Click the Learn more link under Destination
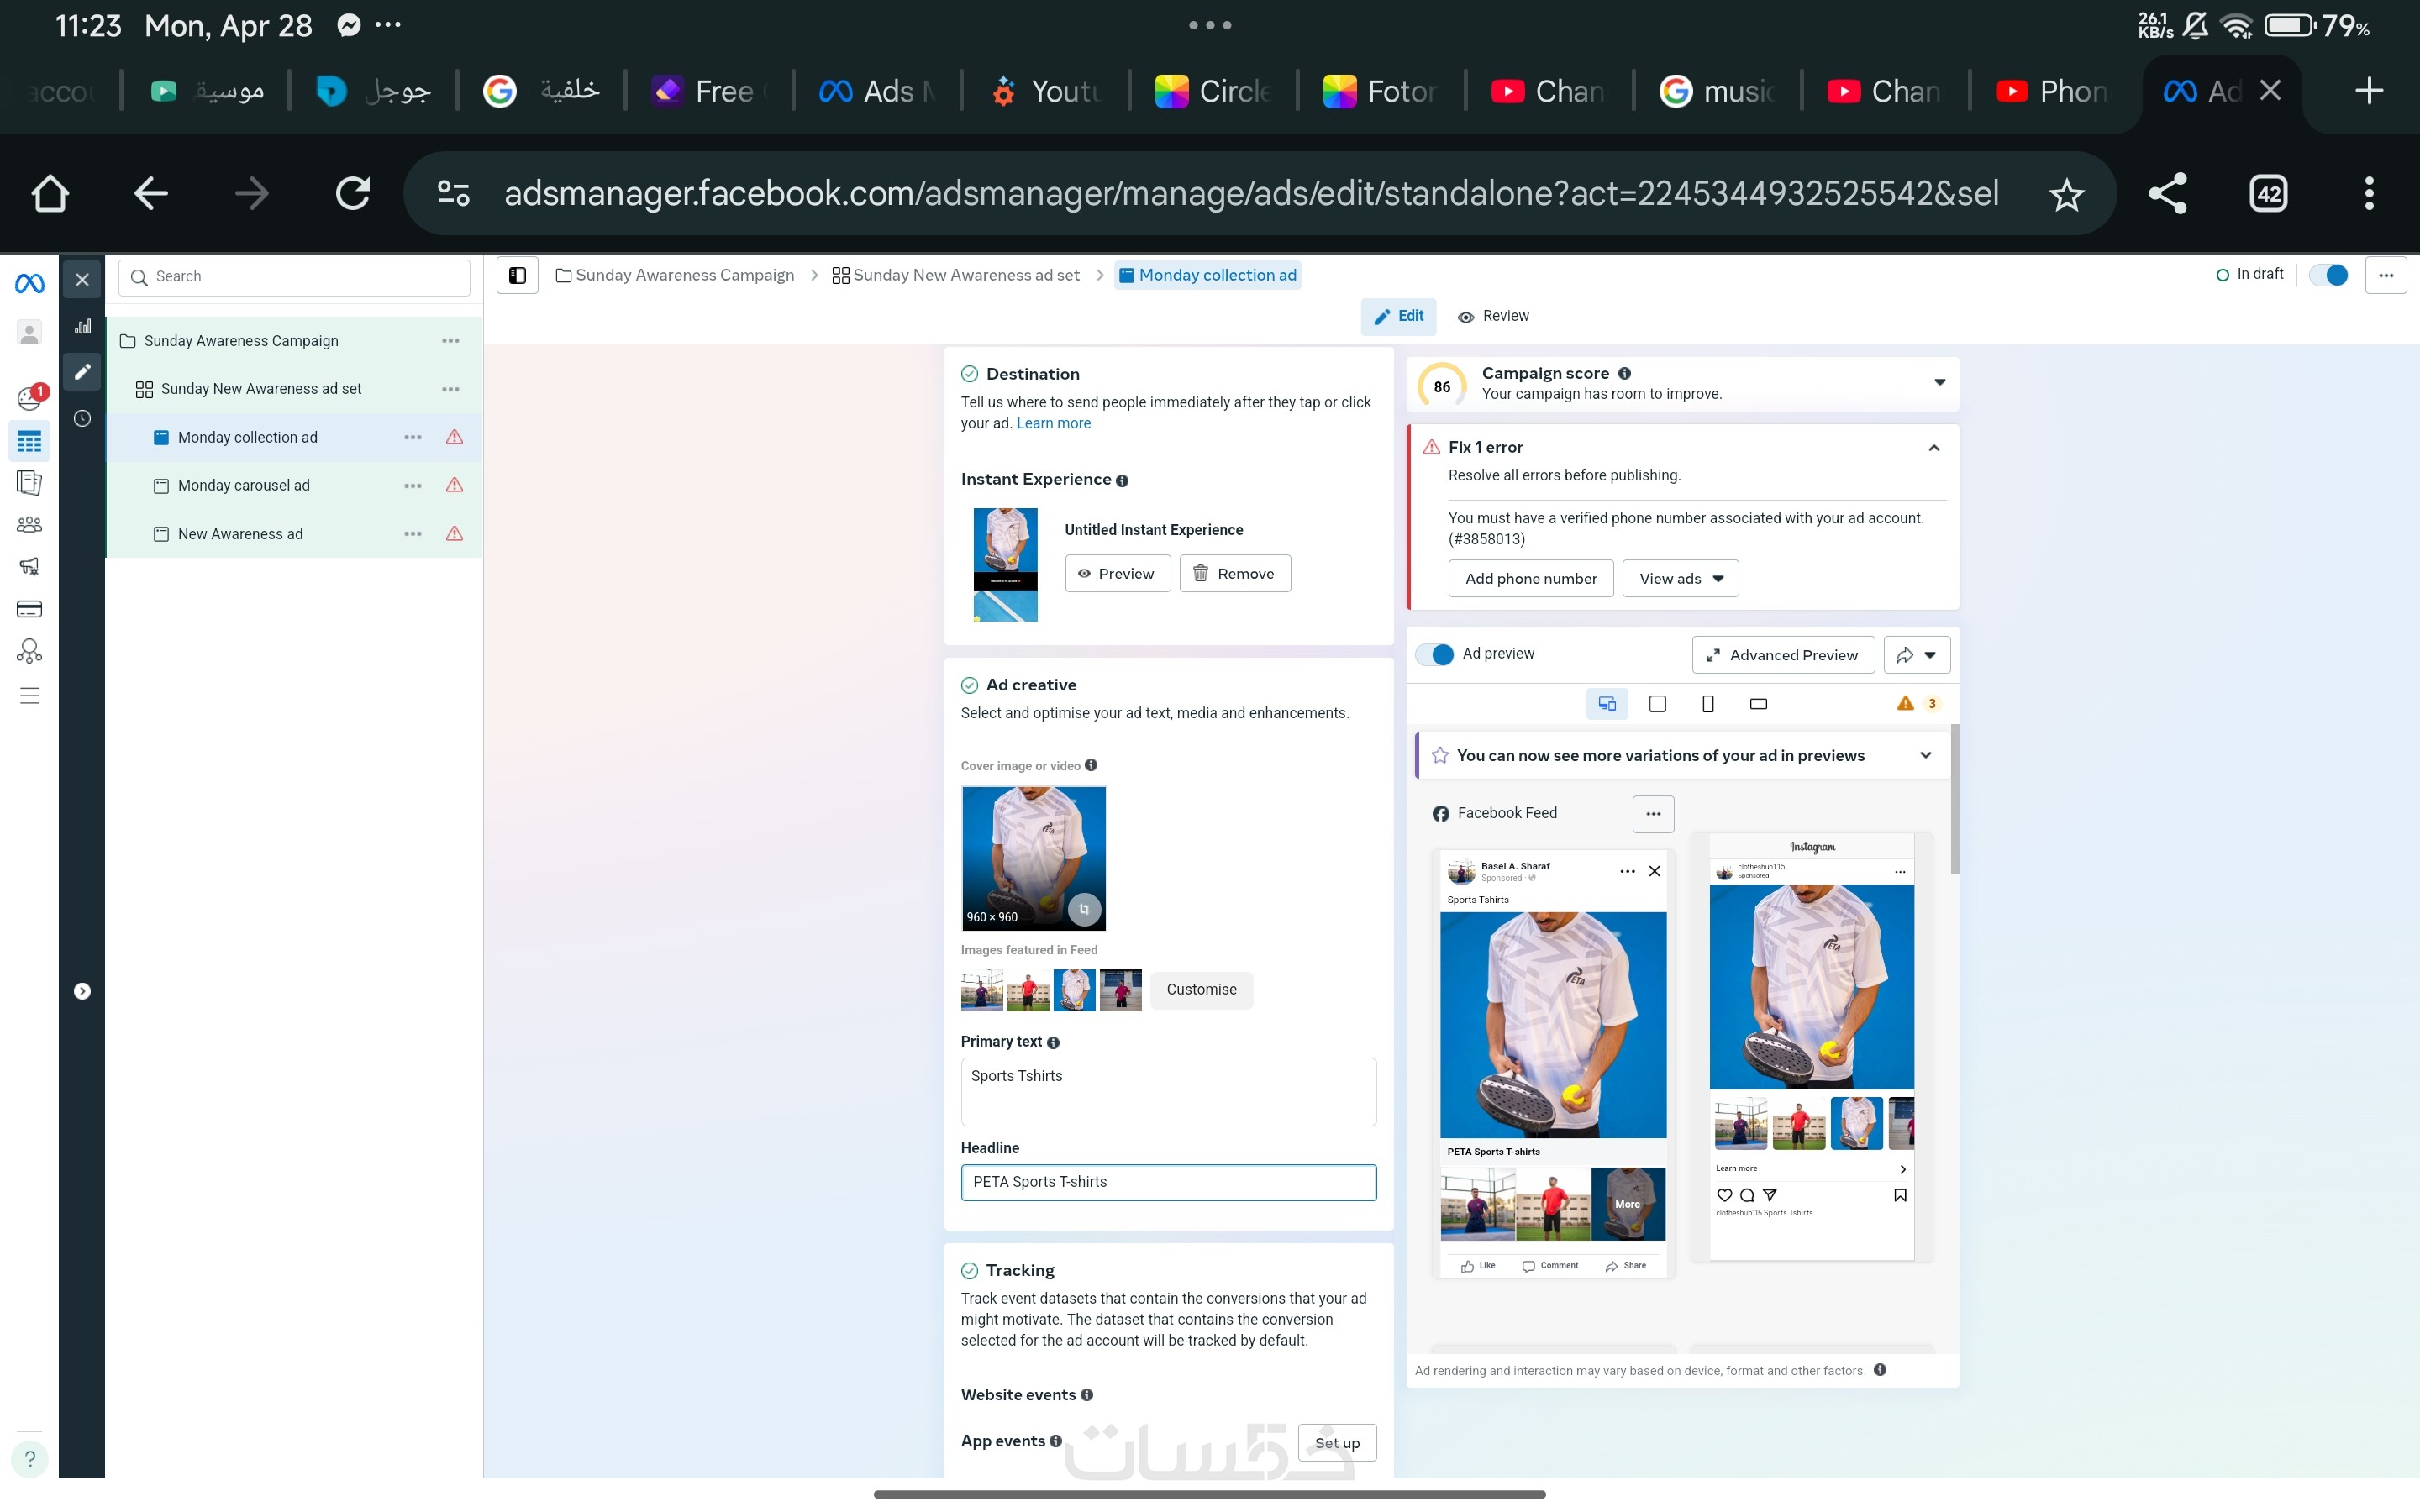Screen dimensions: 2420x1512 click(x=1053, y=423)
